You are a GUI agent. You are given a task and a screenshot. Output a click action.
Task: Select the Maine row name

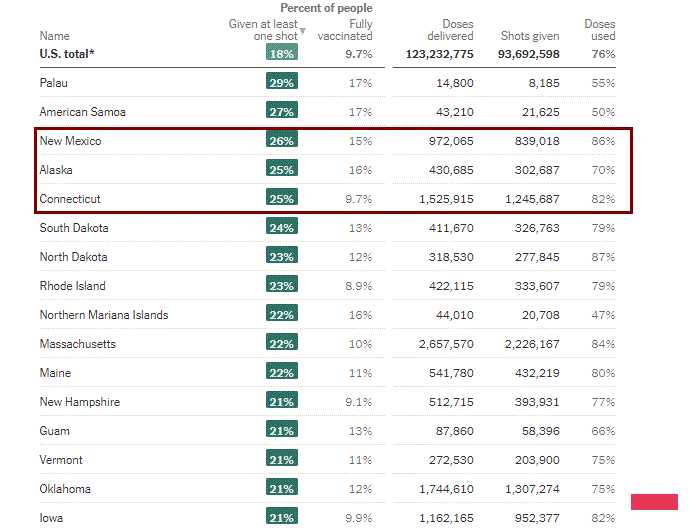[55, 373]
